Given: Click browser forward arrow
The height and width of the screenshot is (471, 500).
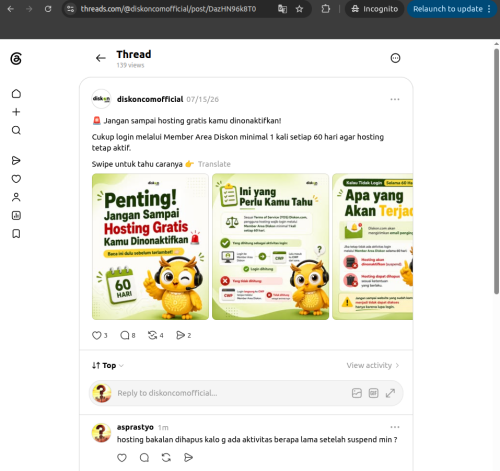Looking at the screenshot, I should [29, 9].
